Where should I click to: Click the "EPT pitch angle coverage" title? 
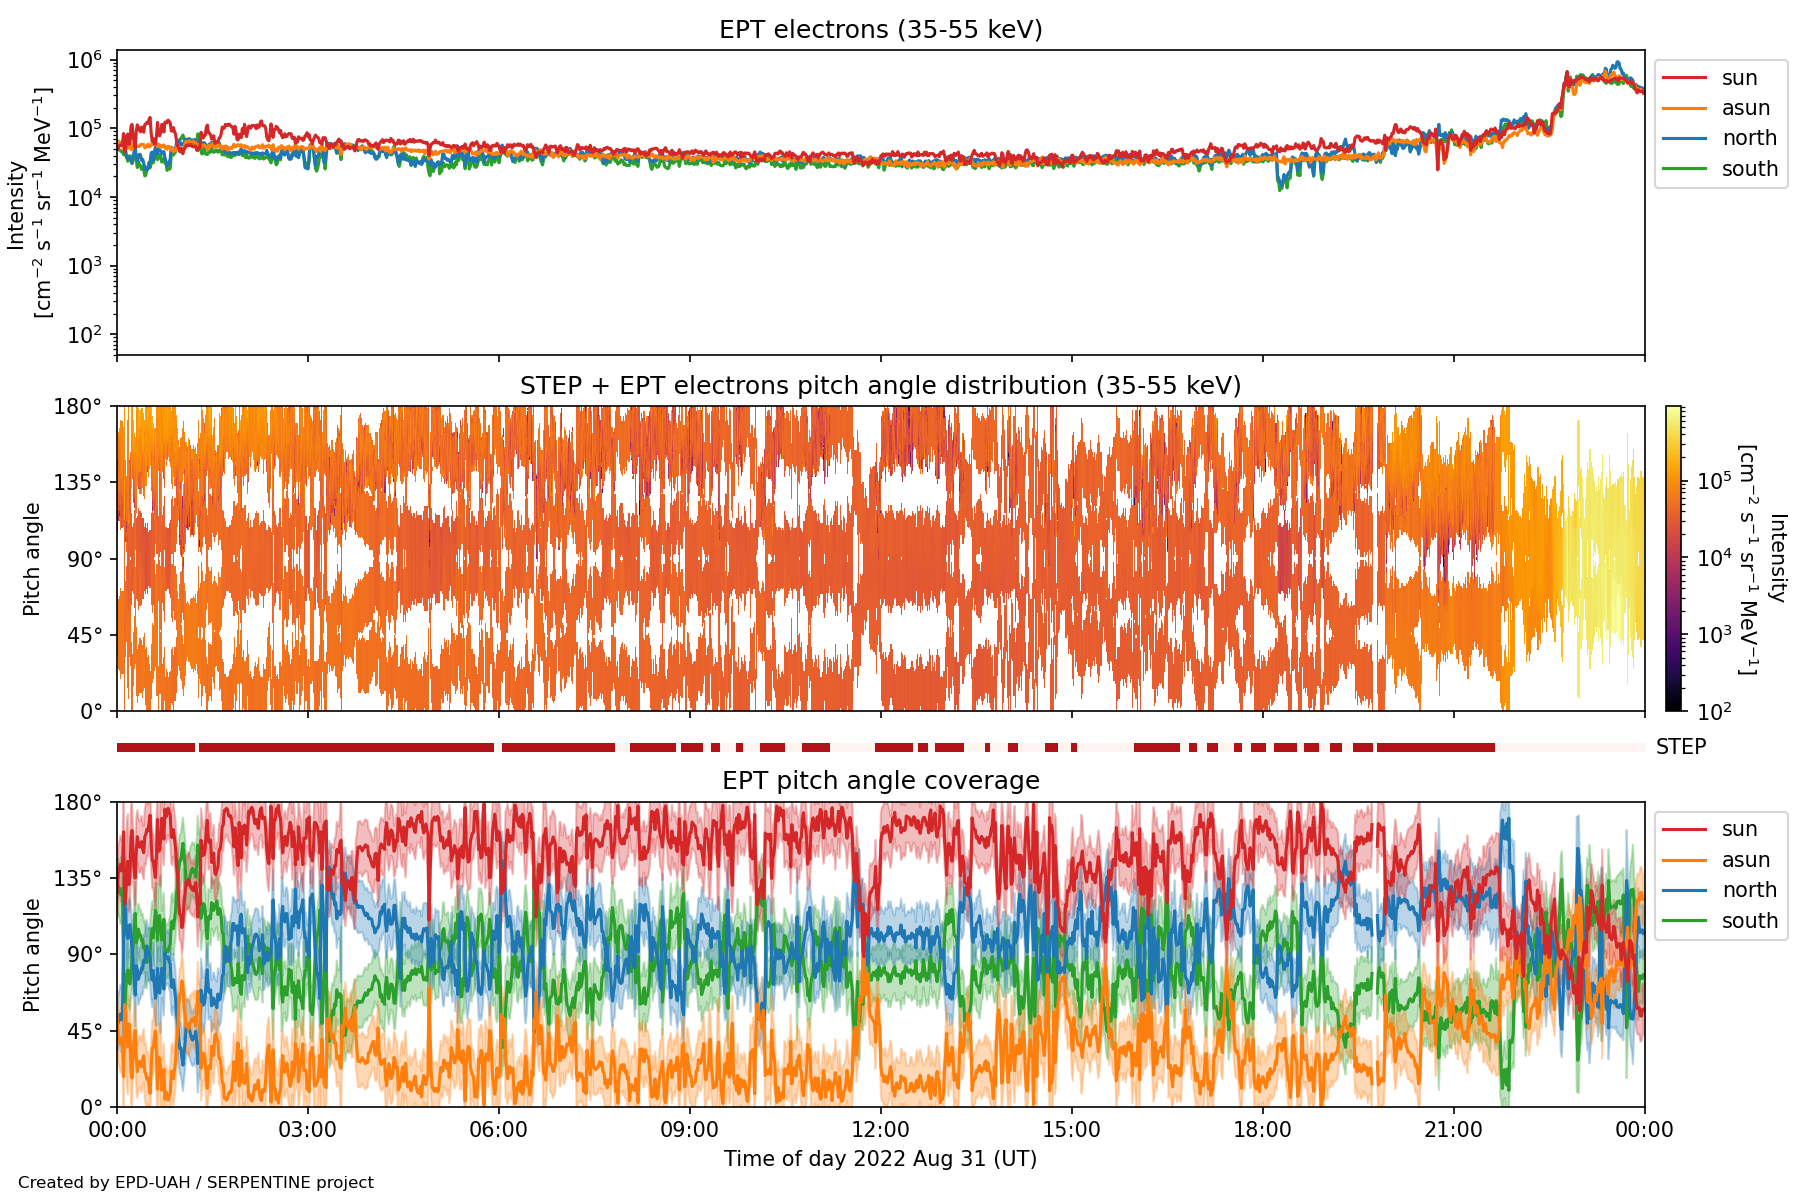tap(880, 781)
